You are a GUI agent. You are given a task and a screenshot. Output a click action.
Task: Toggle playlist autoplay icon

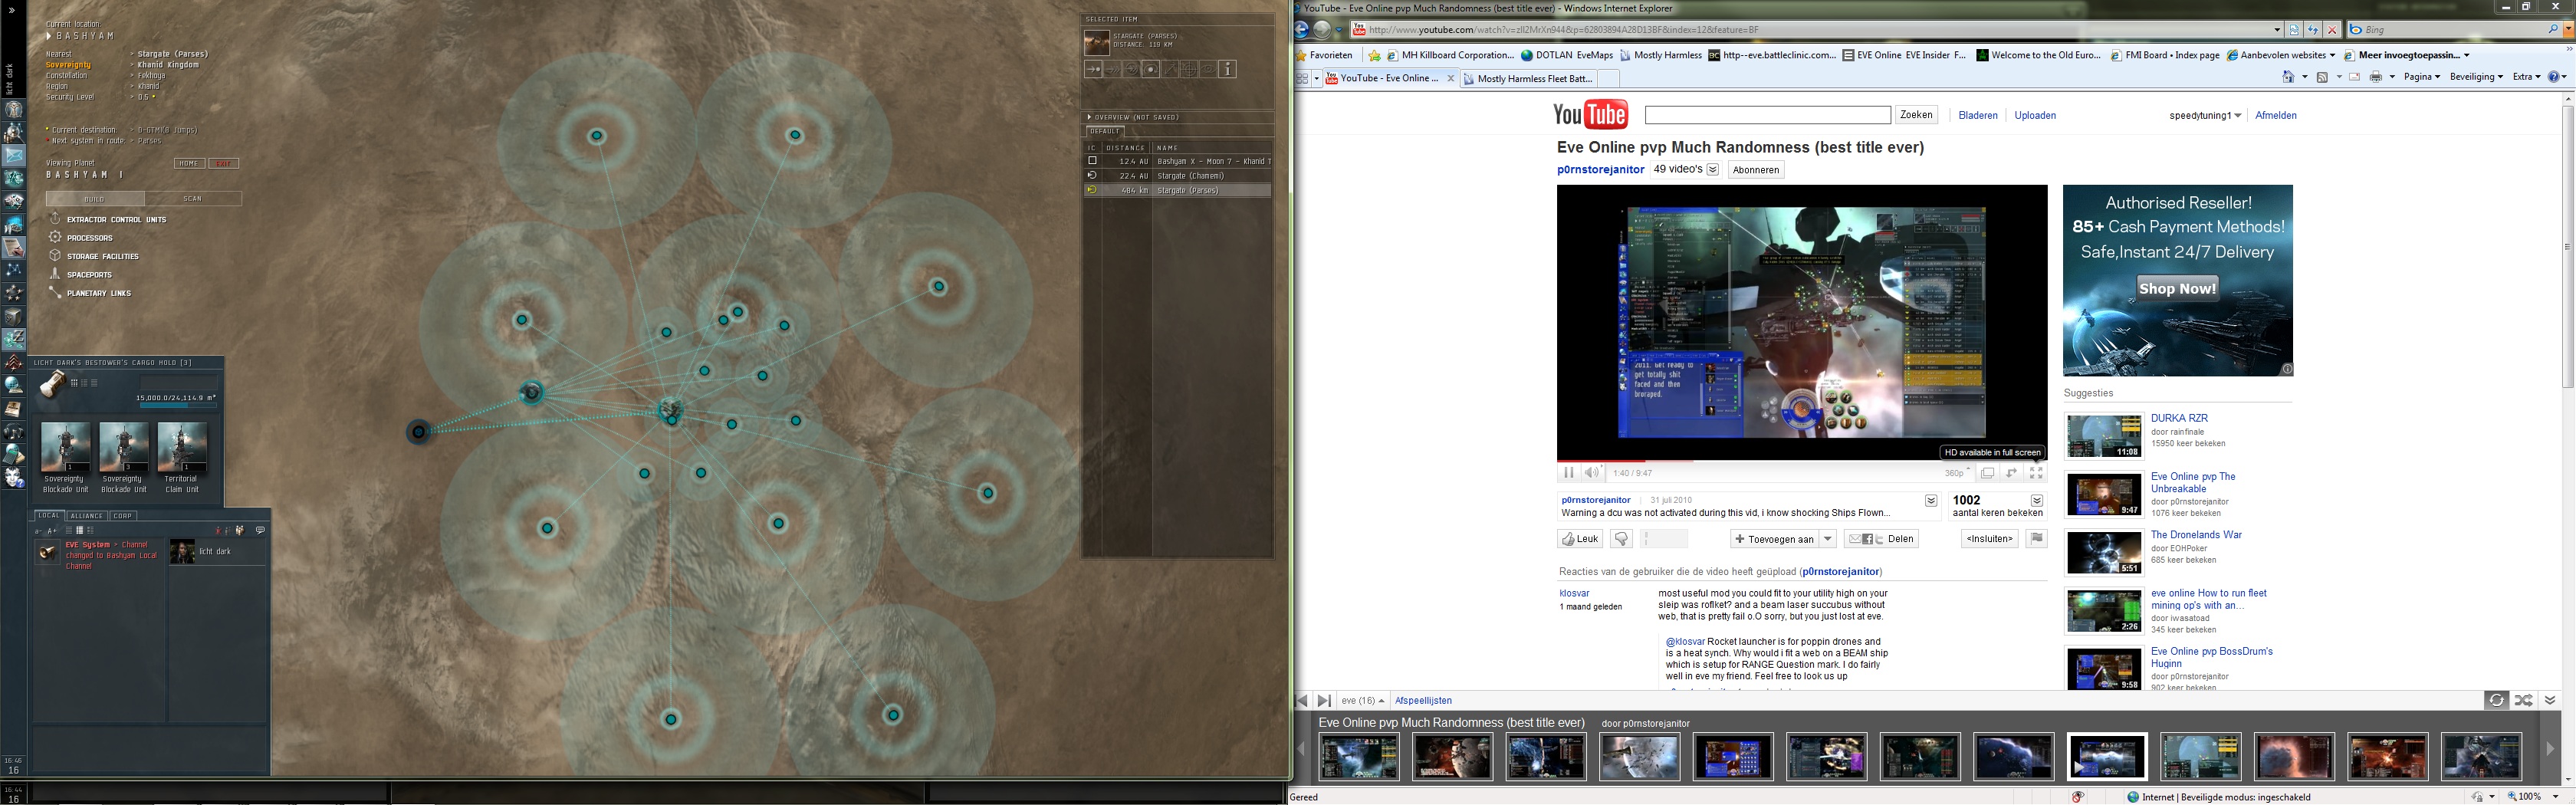[2496, 700]
